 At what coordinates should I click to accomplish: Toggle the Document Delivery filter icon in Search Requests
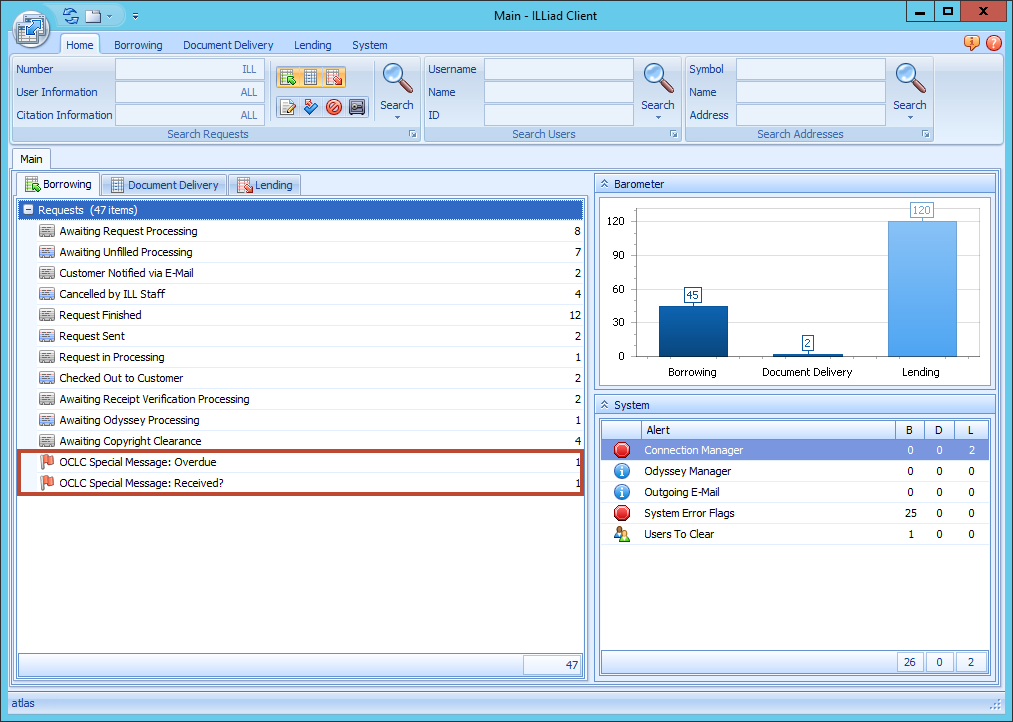(310, 77)
